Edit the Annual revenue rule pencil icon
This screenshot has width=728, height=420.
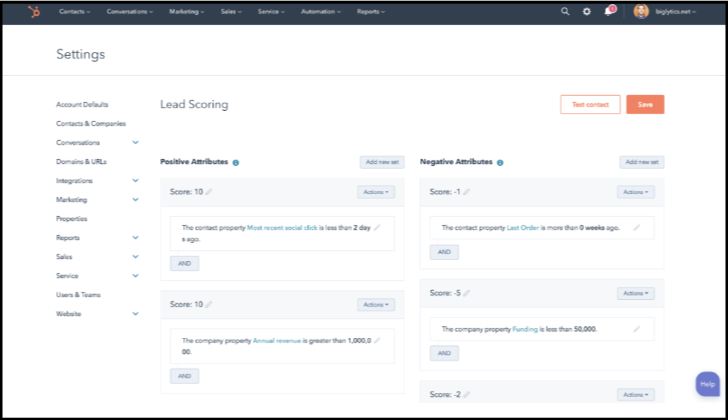(x=377, y=341)
